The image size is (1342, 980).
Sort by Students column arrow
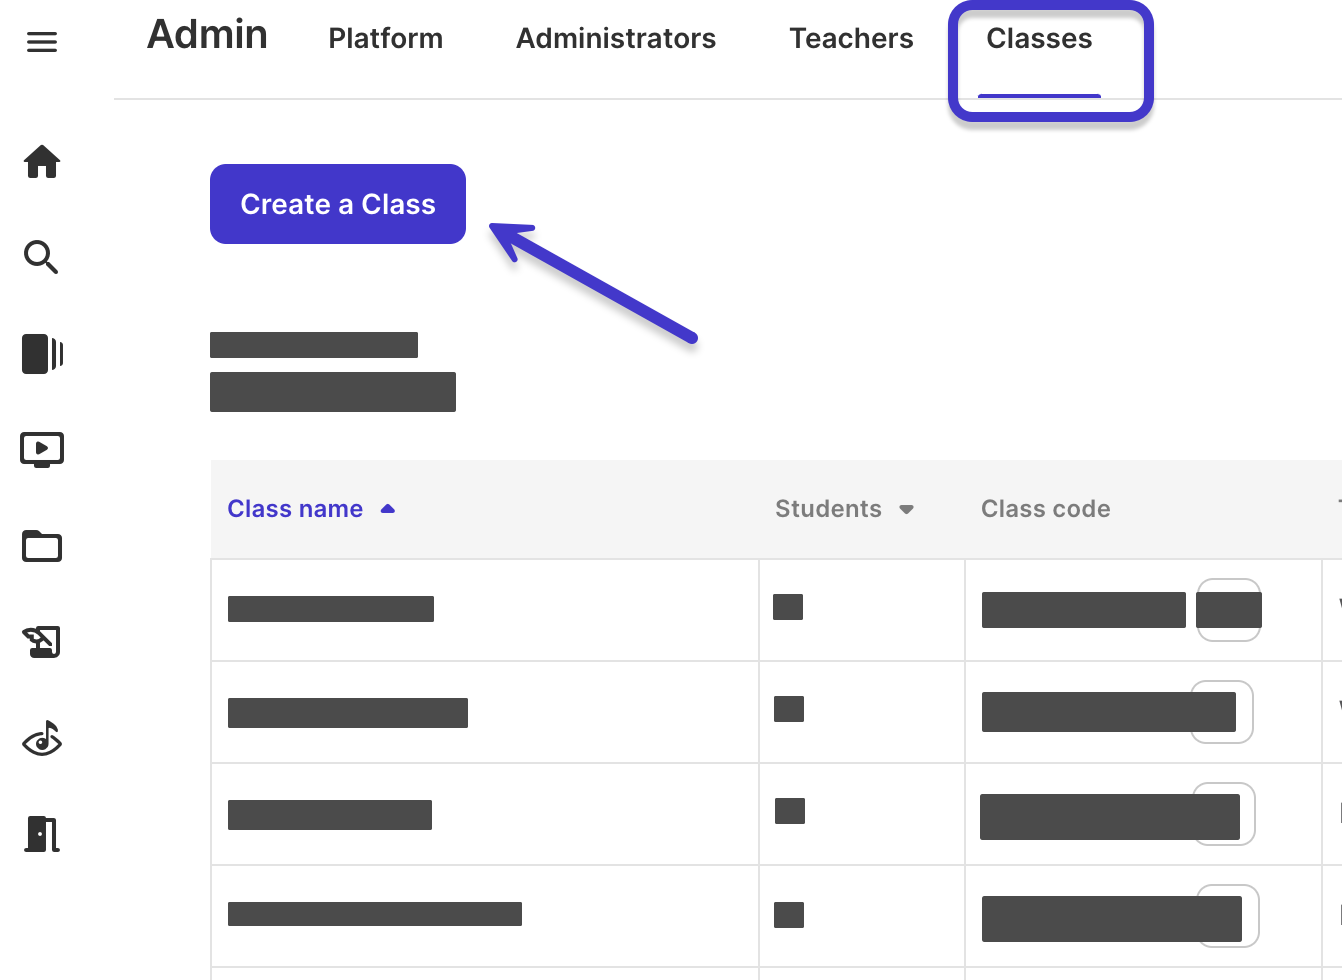[x=906, y=509]
